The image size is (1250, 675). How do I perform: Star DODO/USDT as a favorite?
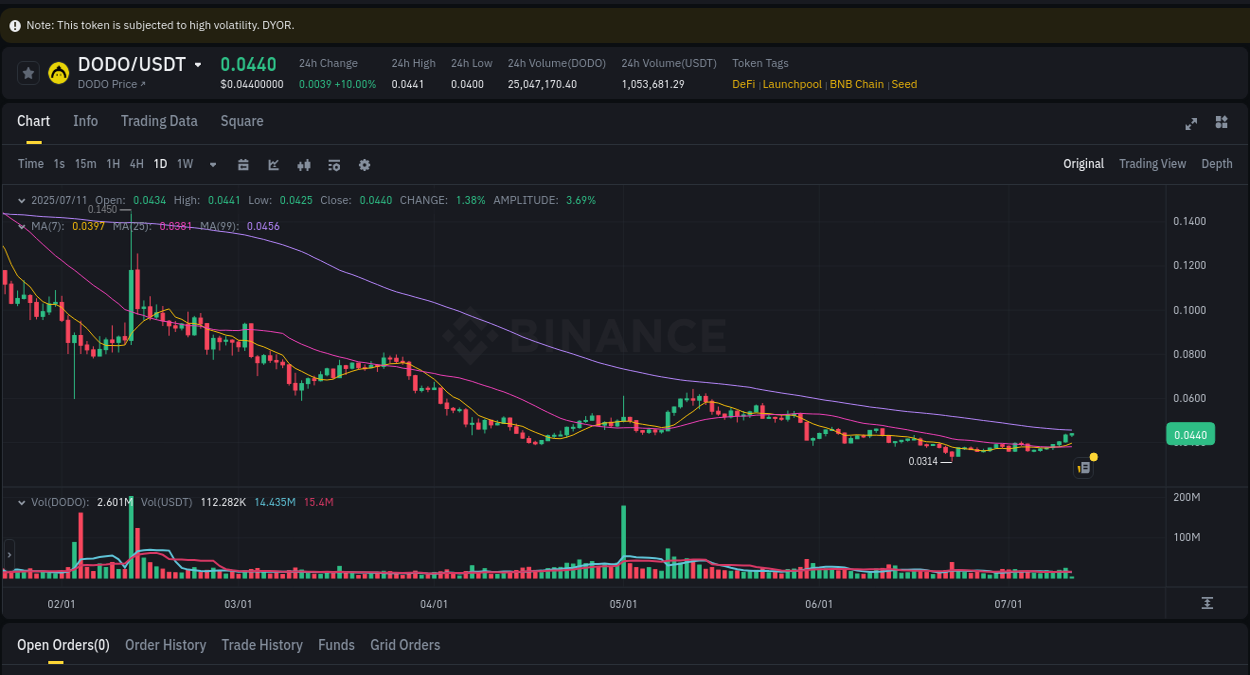point(28,72)
